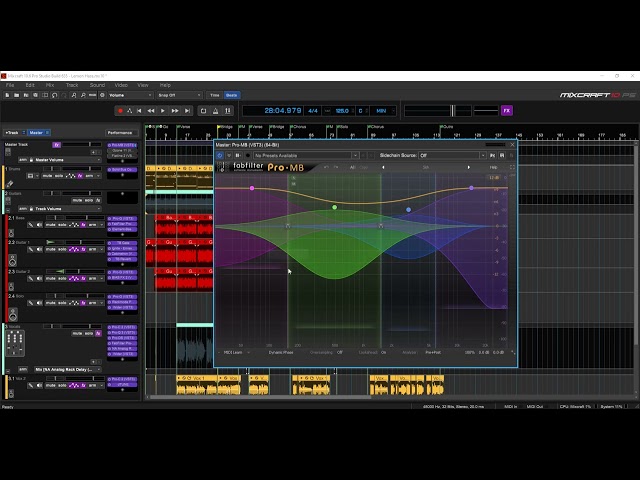Open the Track menu
The height and width of the screenshot is (480, 640).
click(72, 85)
